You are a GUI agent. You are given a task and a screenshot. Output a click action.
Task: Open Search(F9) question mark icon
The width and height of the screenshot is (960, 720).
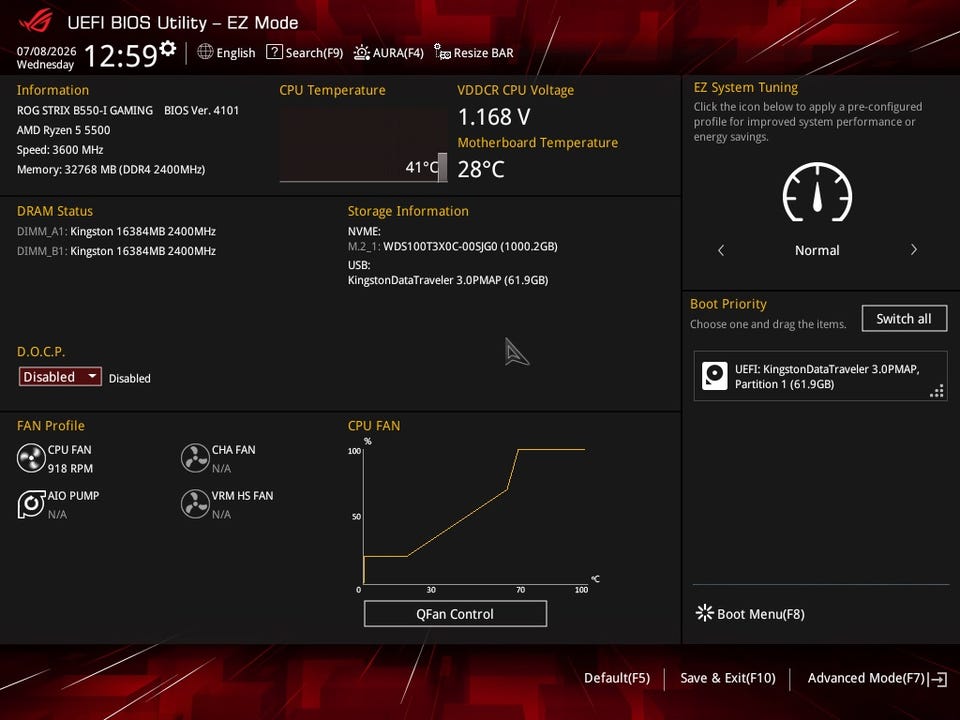(x=274, y=52)
